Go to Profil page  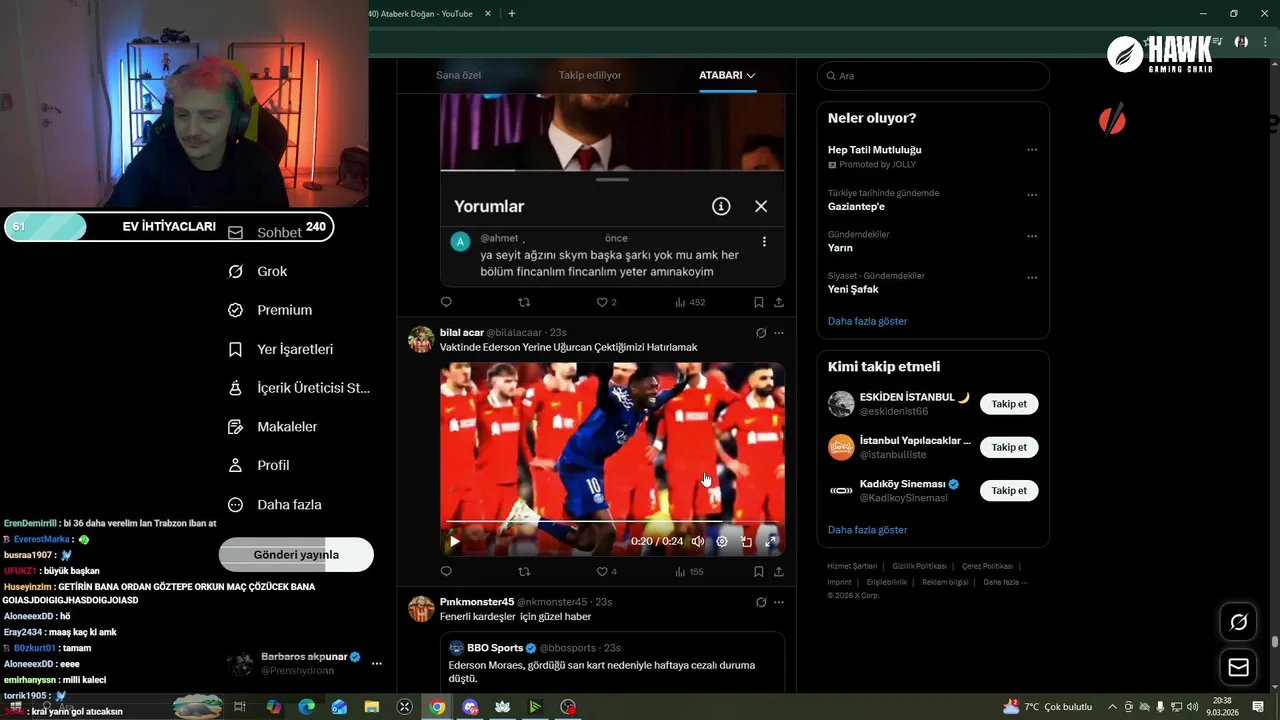(259, 465)
